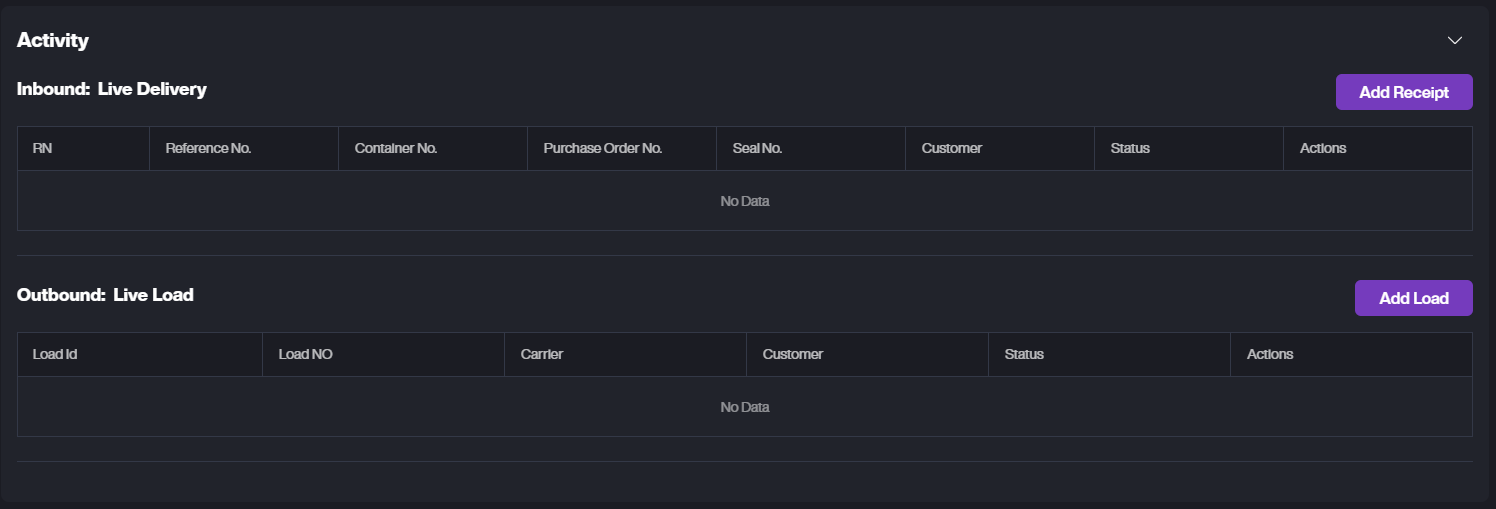Screen dimensions: 1496x509
Task: Click the RN column header
Action: coord(43,148)
